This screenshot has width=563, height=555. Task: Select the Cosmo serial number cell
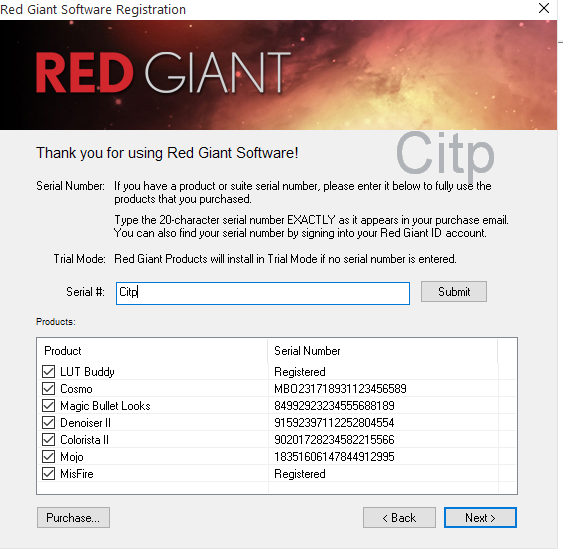coord(340,389)
